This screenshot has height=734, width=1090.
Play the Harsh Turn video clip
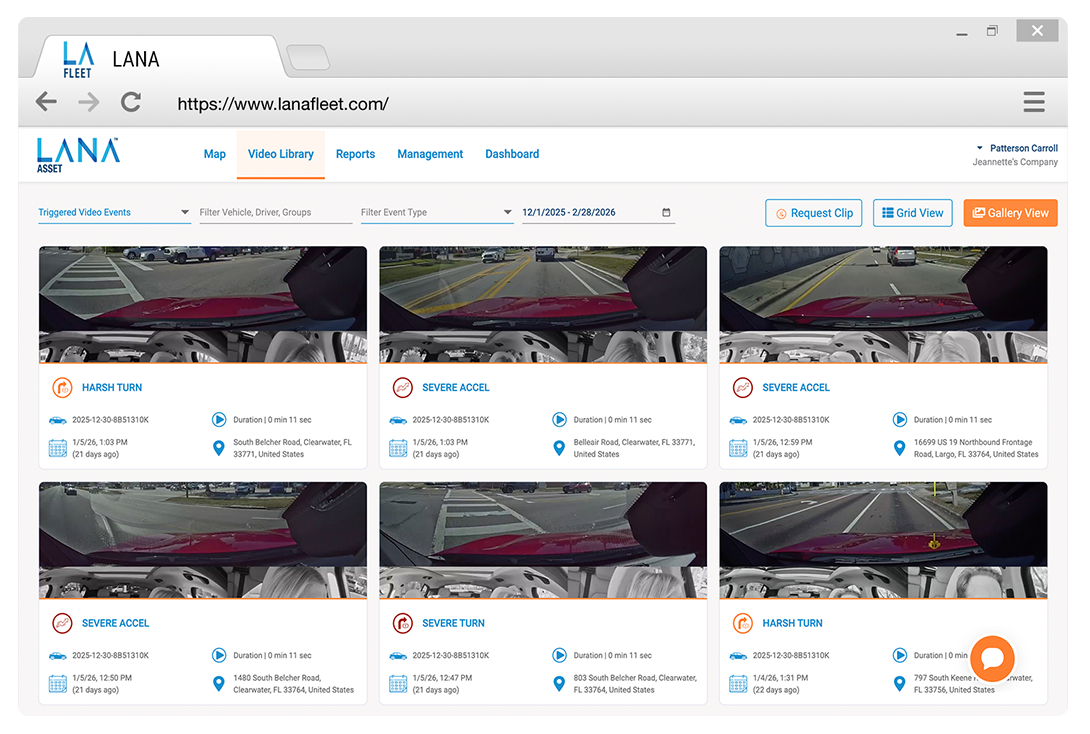pyautogui.click(x=219, y=419)
